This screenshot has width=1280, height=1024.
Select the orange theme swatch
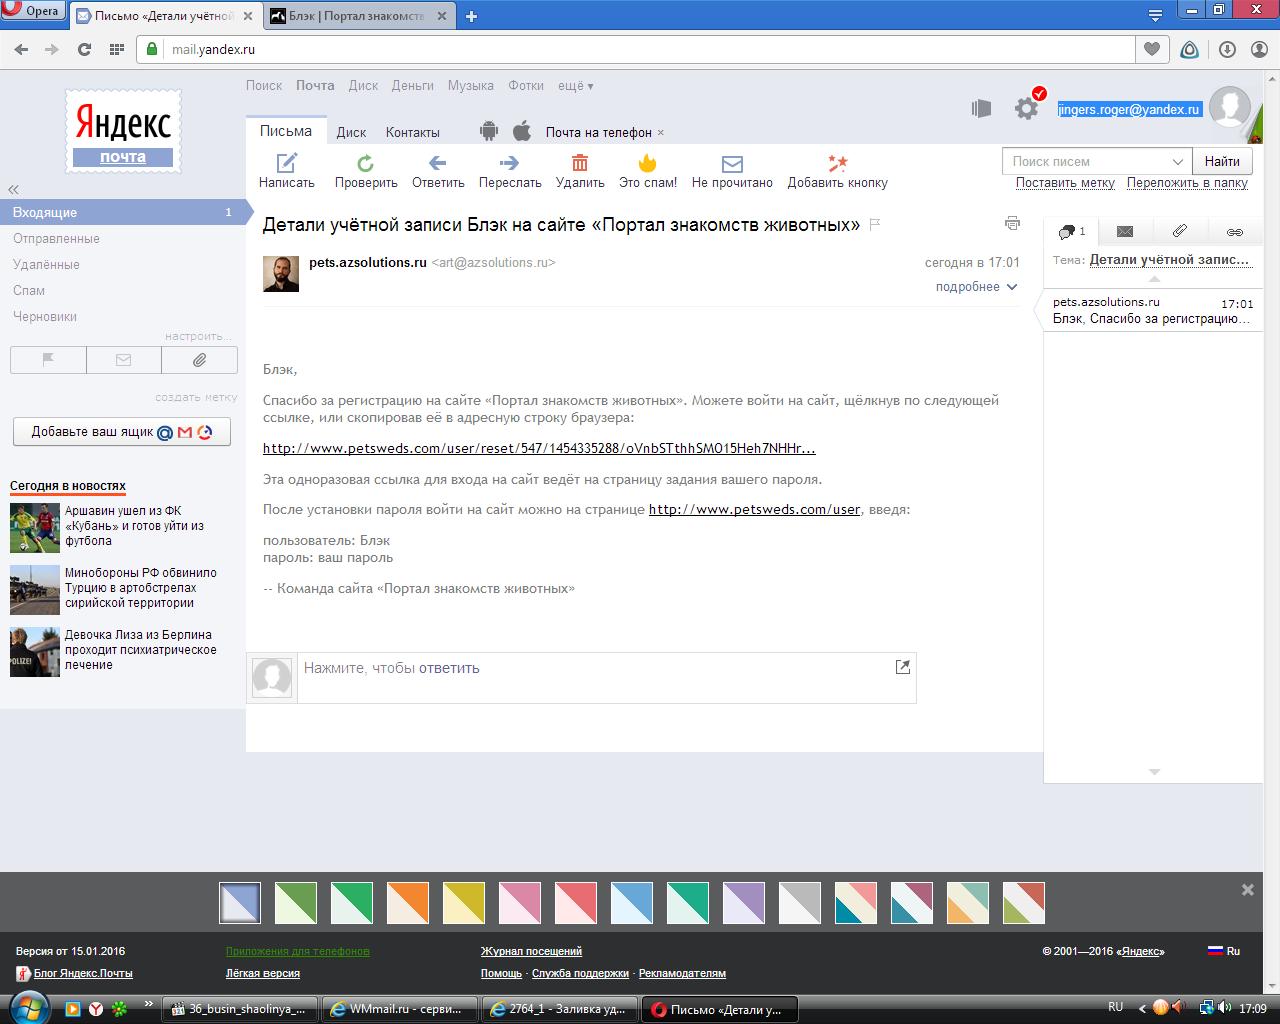point(408,903)
